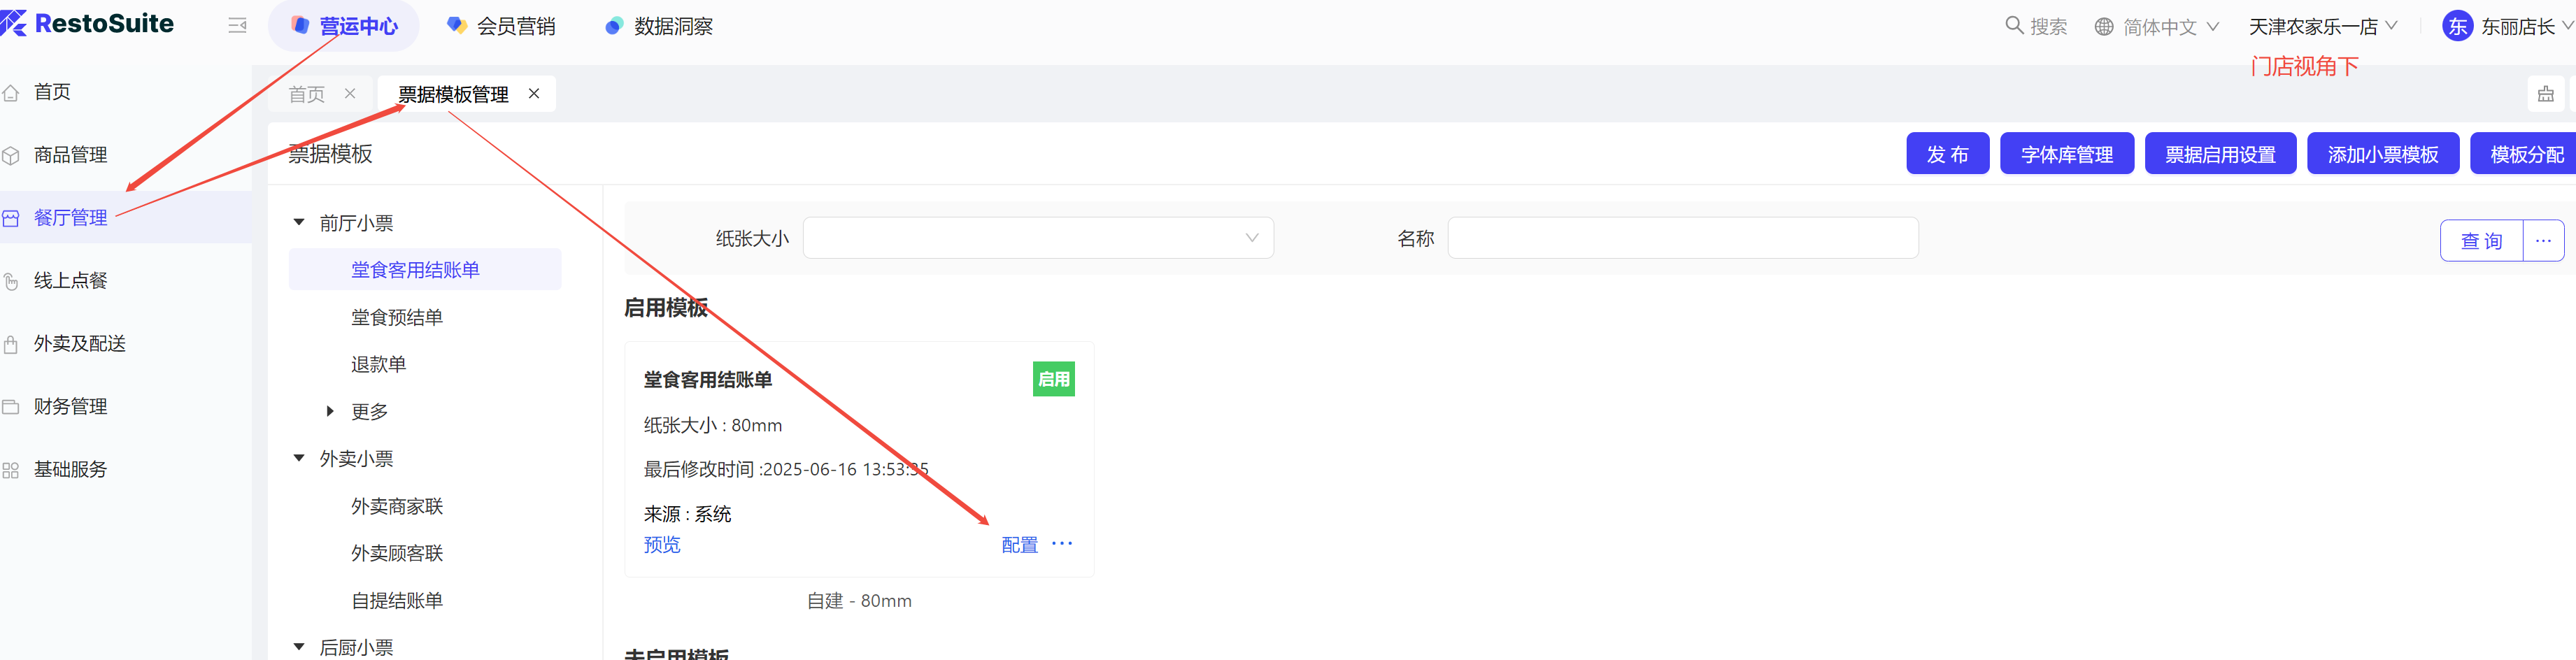
Task: Click the 餐厅管理 store icon
Action: point(11,218)
